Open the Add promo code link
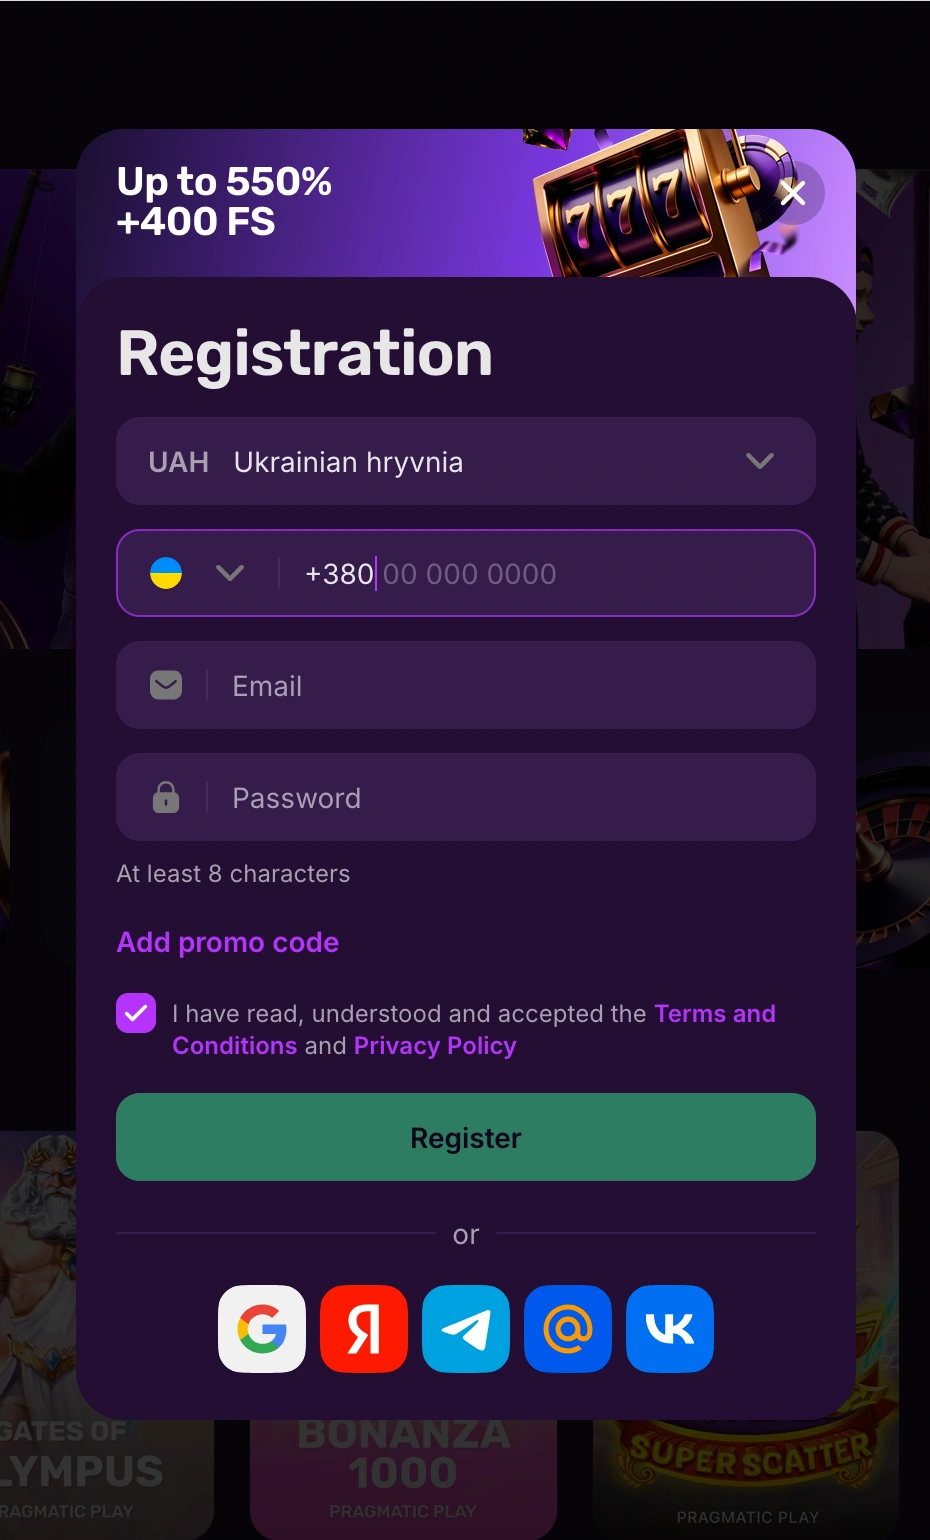 pos(228,942)
